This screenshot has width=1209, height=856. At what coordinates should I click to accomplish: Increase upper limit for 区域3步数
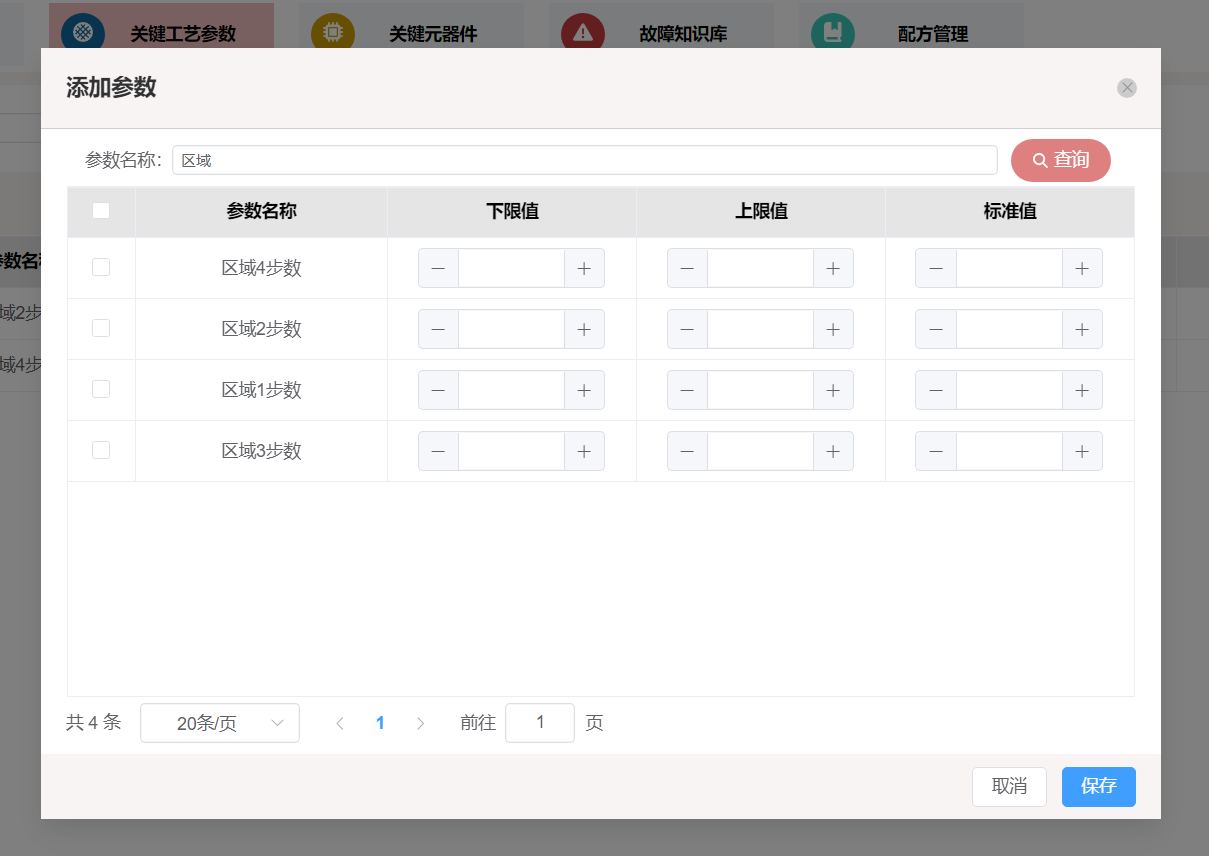click(833, 451)
